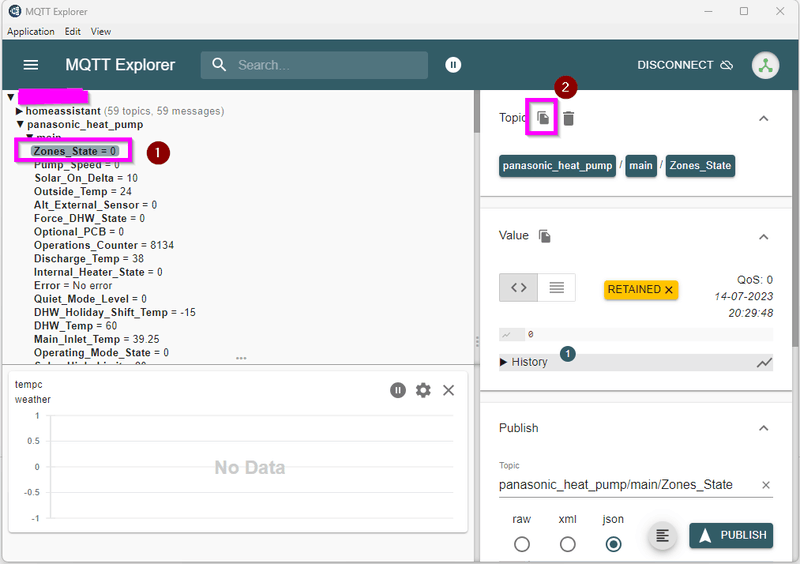Switch value view to raw code

point(518,287)
